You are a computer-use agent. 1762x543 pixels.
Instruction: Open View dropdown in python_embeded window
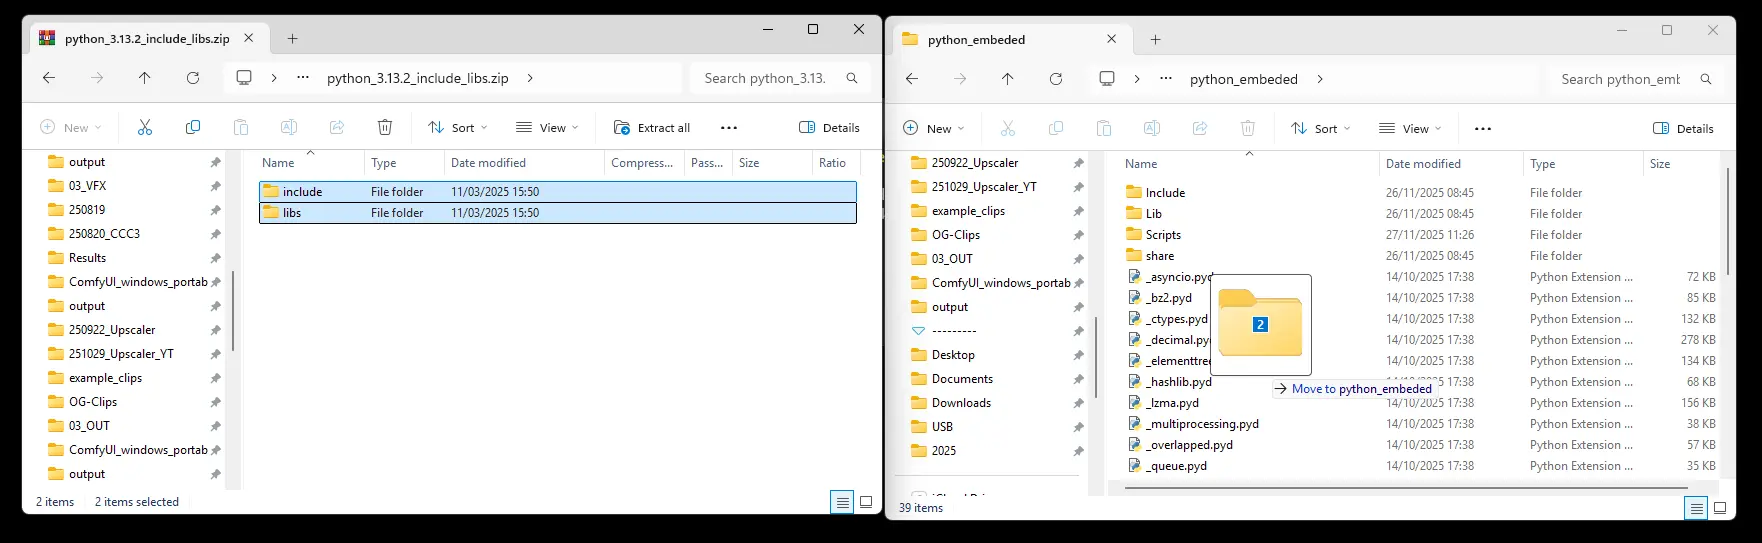(x=1410, y=129)
